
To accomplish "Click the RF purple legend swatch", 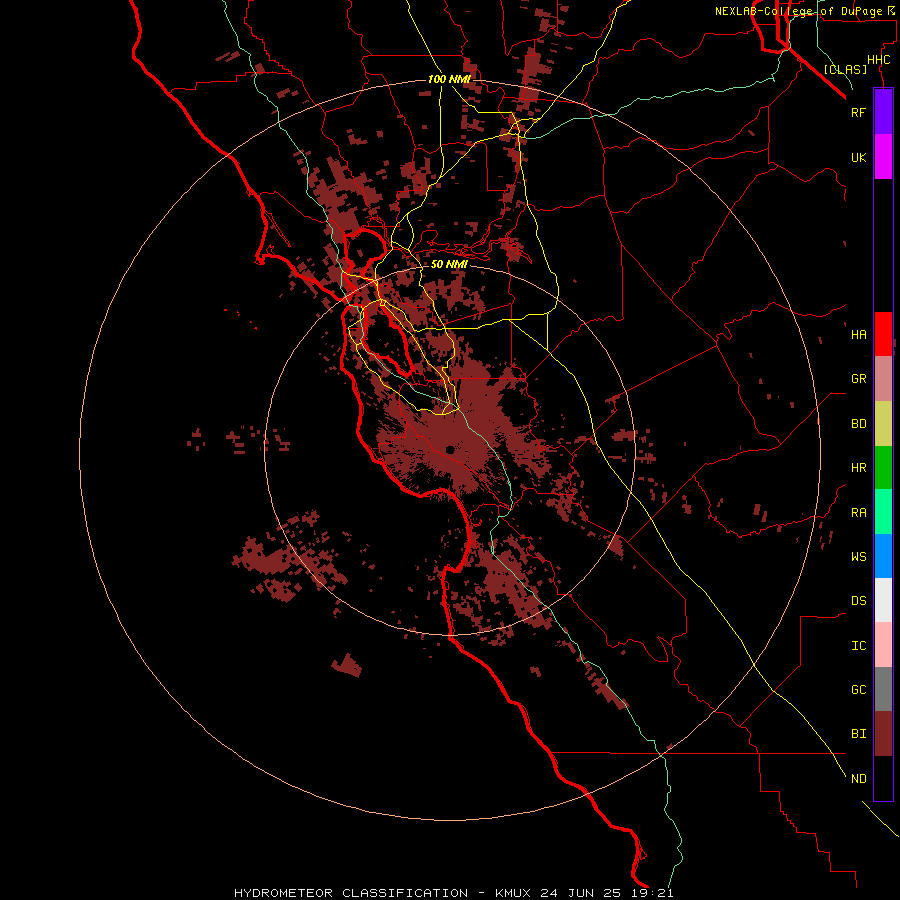I will (x=883, y=112).
